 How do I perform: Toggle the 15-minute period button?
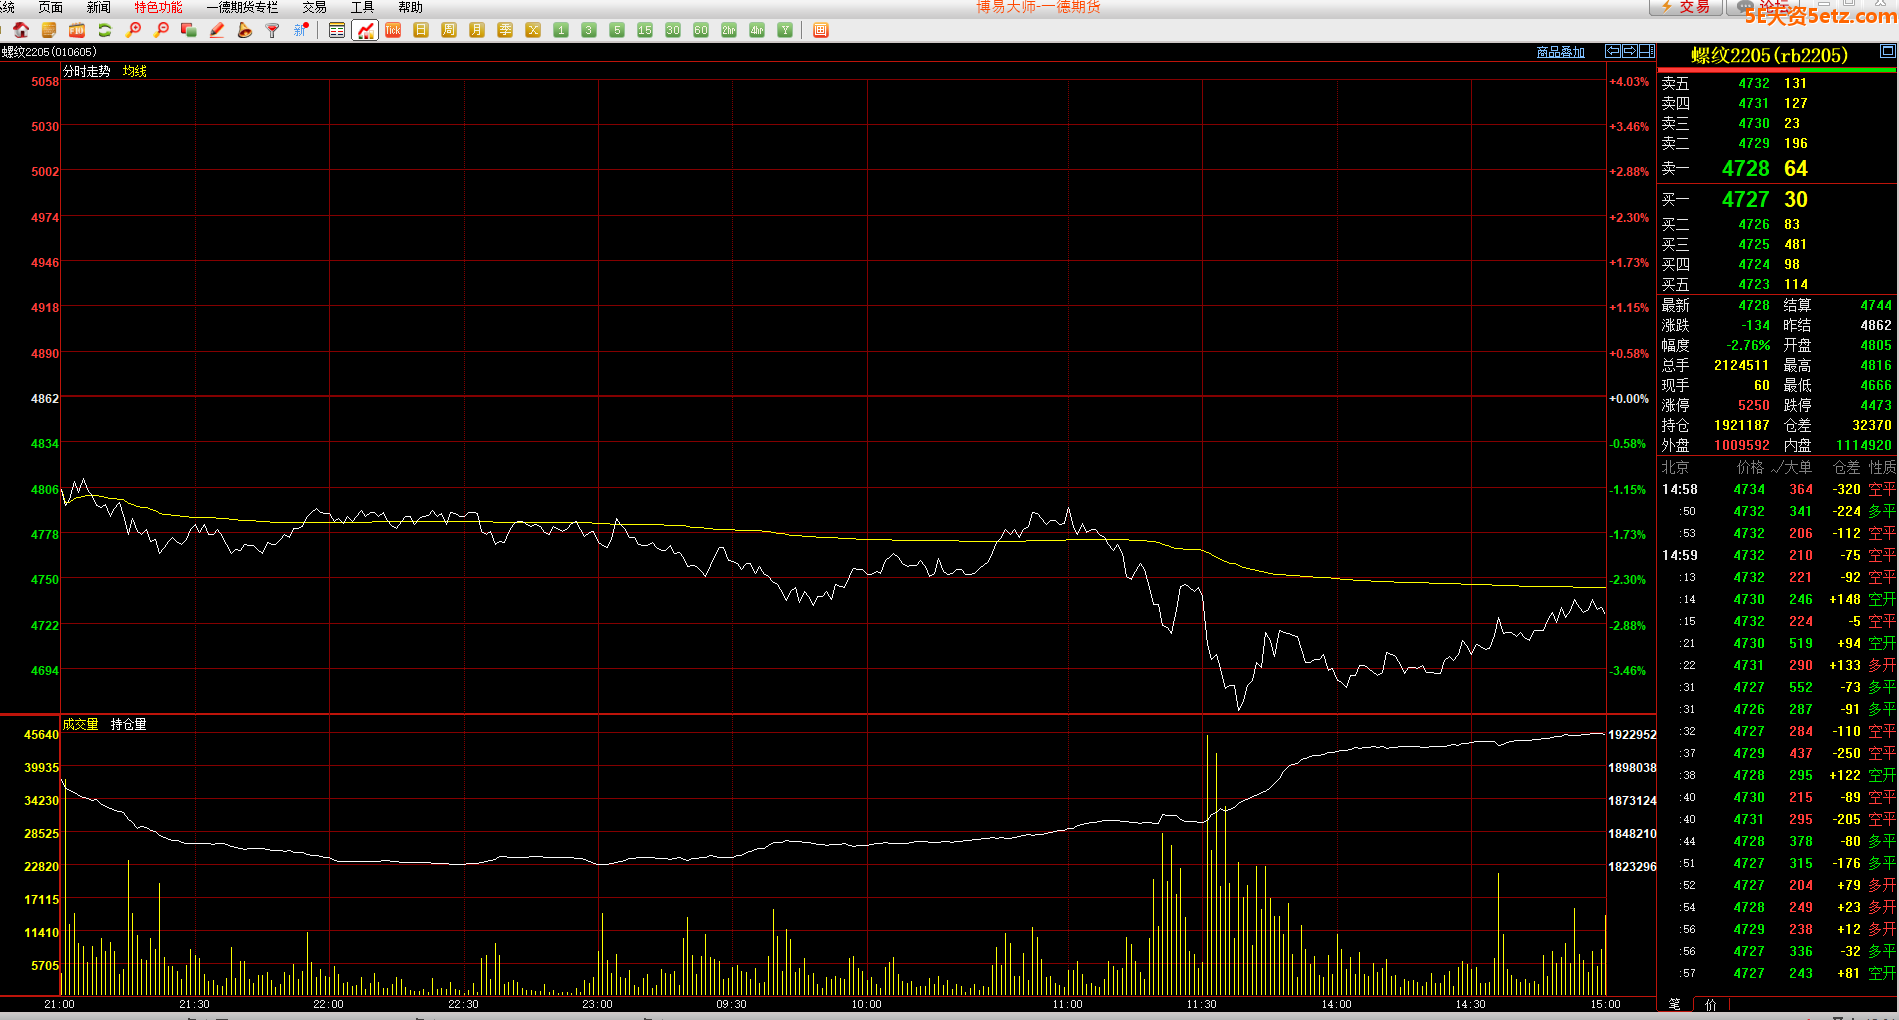tap(645, 30)
